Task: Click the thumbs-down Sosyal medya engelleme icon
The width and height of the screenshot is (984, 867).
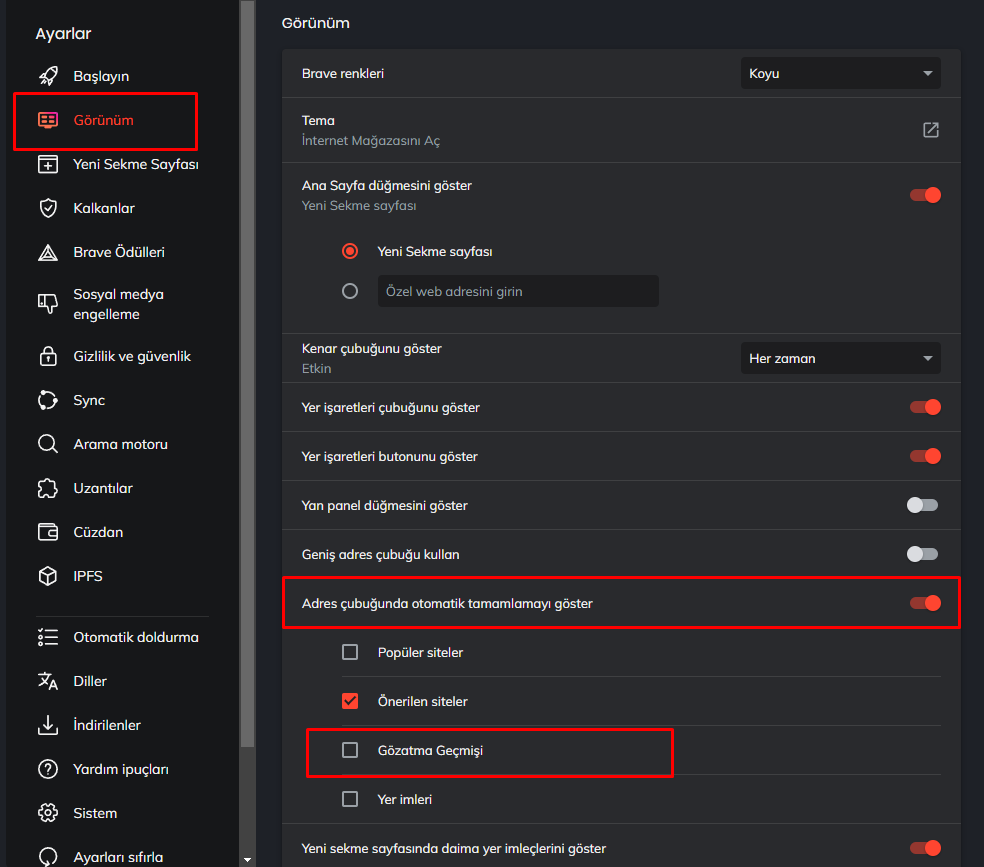Action: coord(48,304)
